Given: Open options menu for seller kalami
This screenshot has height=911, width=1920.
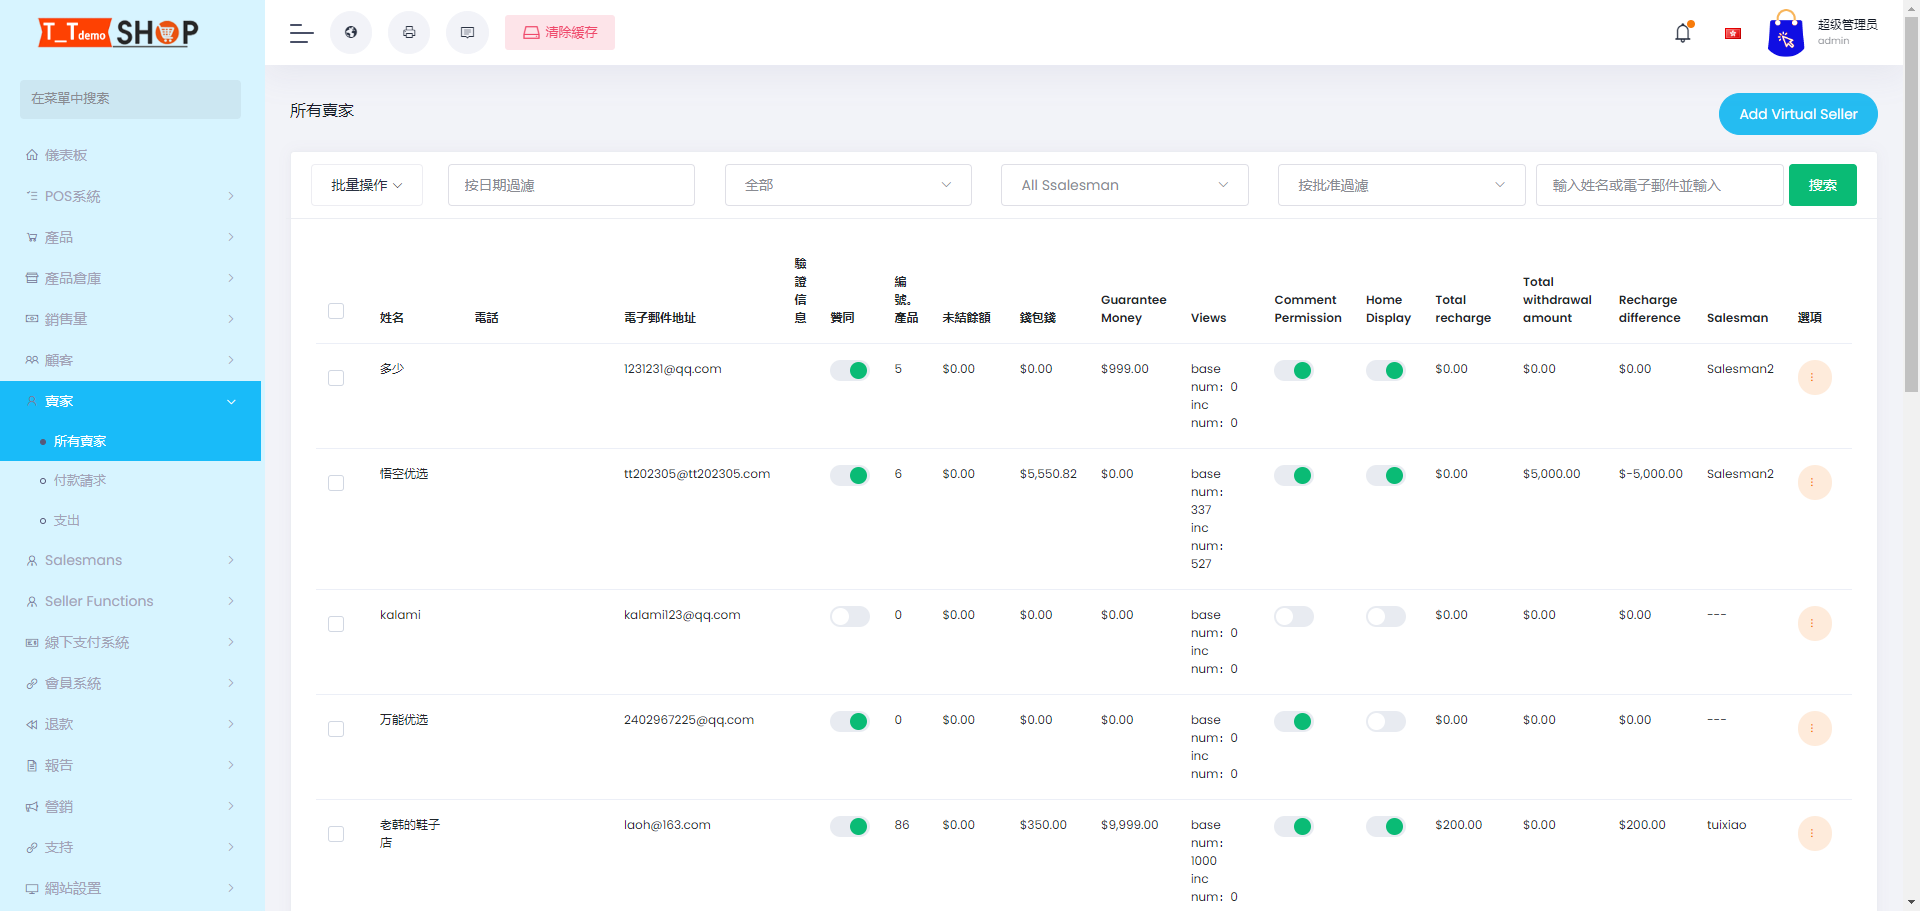Looking at the screenshot, I should click(1813, 624).
